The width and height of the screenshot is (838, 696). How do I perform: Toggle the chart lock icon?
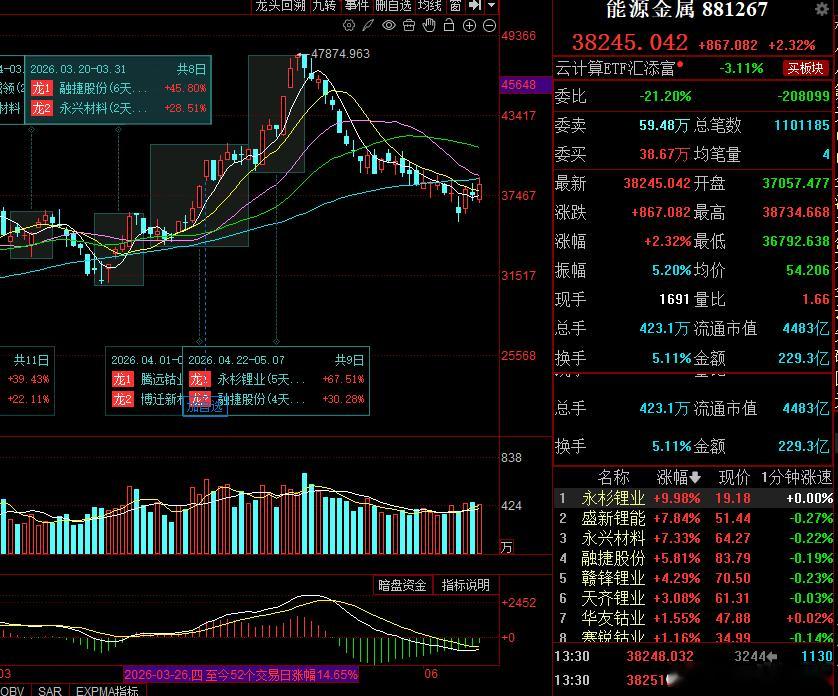coord(449,25)
